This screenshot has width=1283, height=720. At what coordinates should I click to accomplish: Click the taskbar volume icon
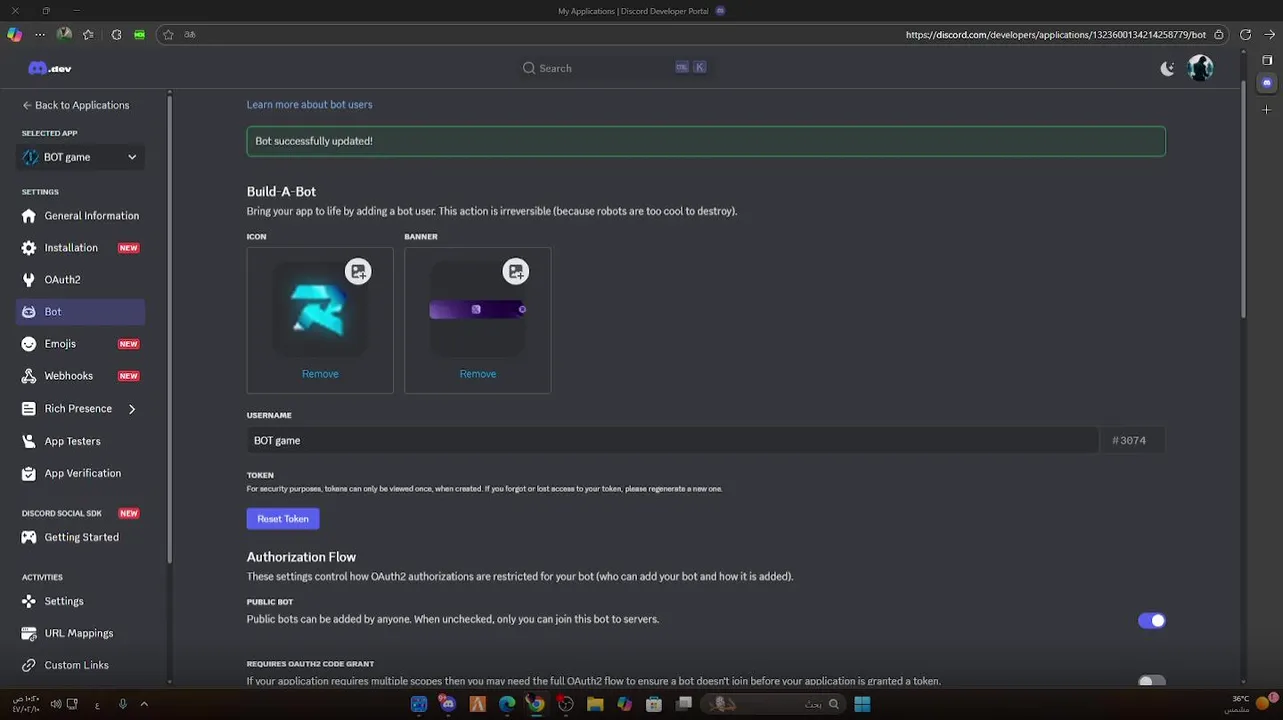56,704
